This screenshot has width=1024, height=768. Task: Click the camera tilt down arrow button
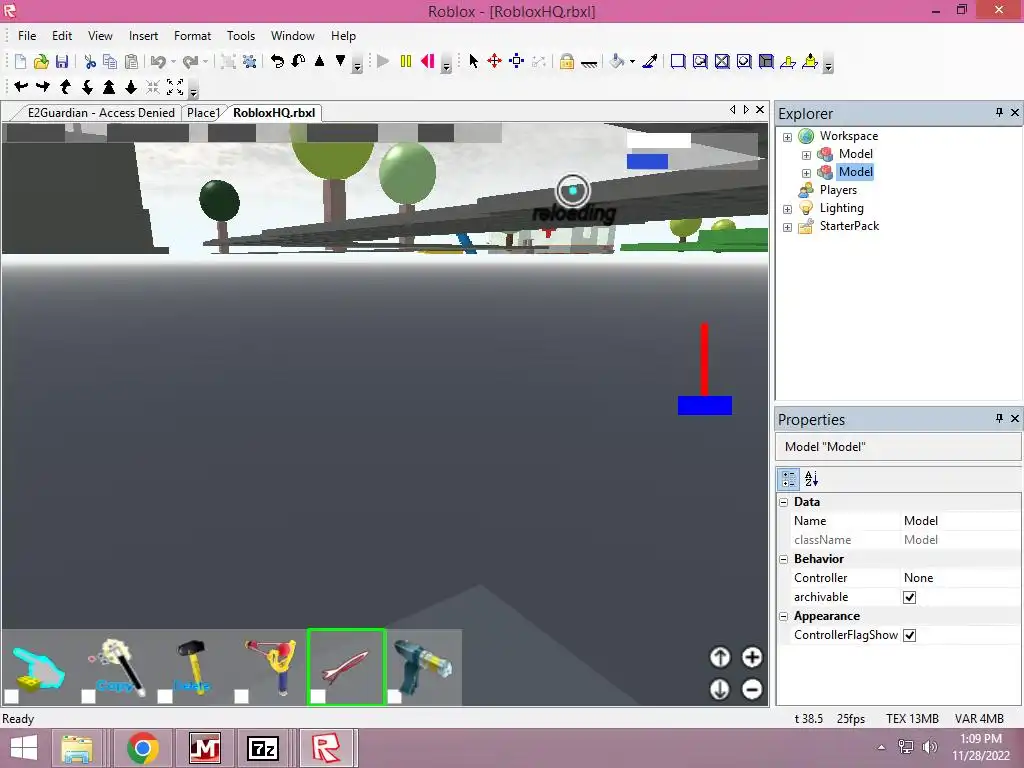pos(720,689)
